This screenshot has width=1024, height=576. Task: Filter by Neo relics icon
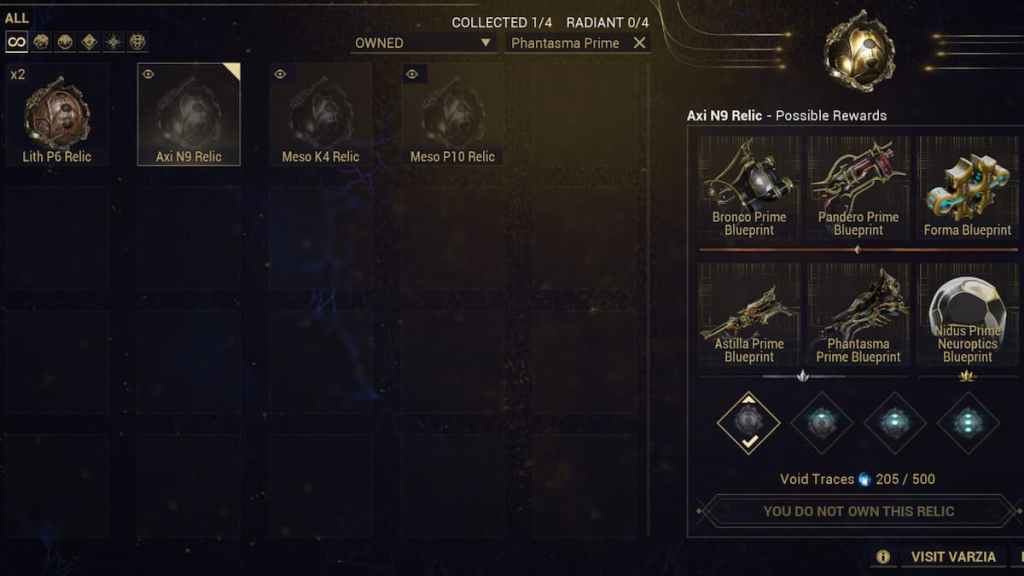(x=89, y=42)
